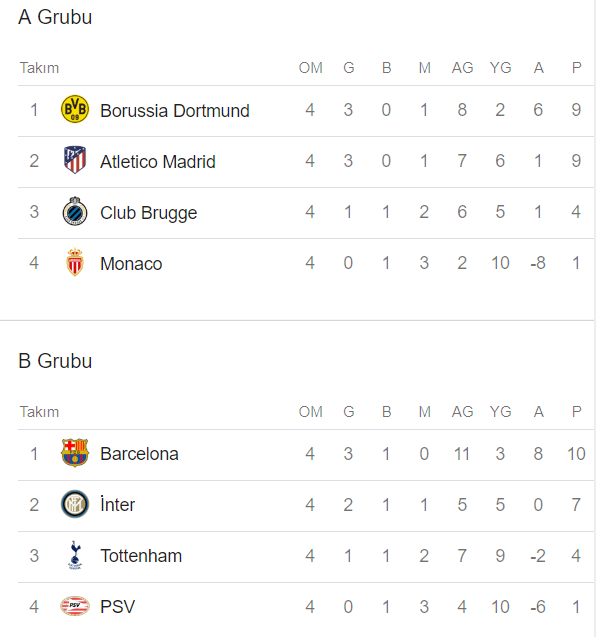This screenshot has width=596, height=637.
Task: Click the B Grubu heading
Action: tap(55, 361)
